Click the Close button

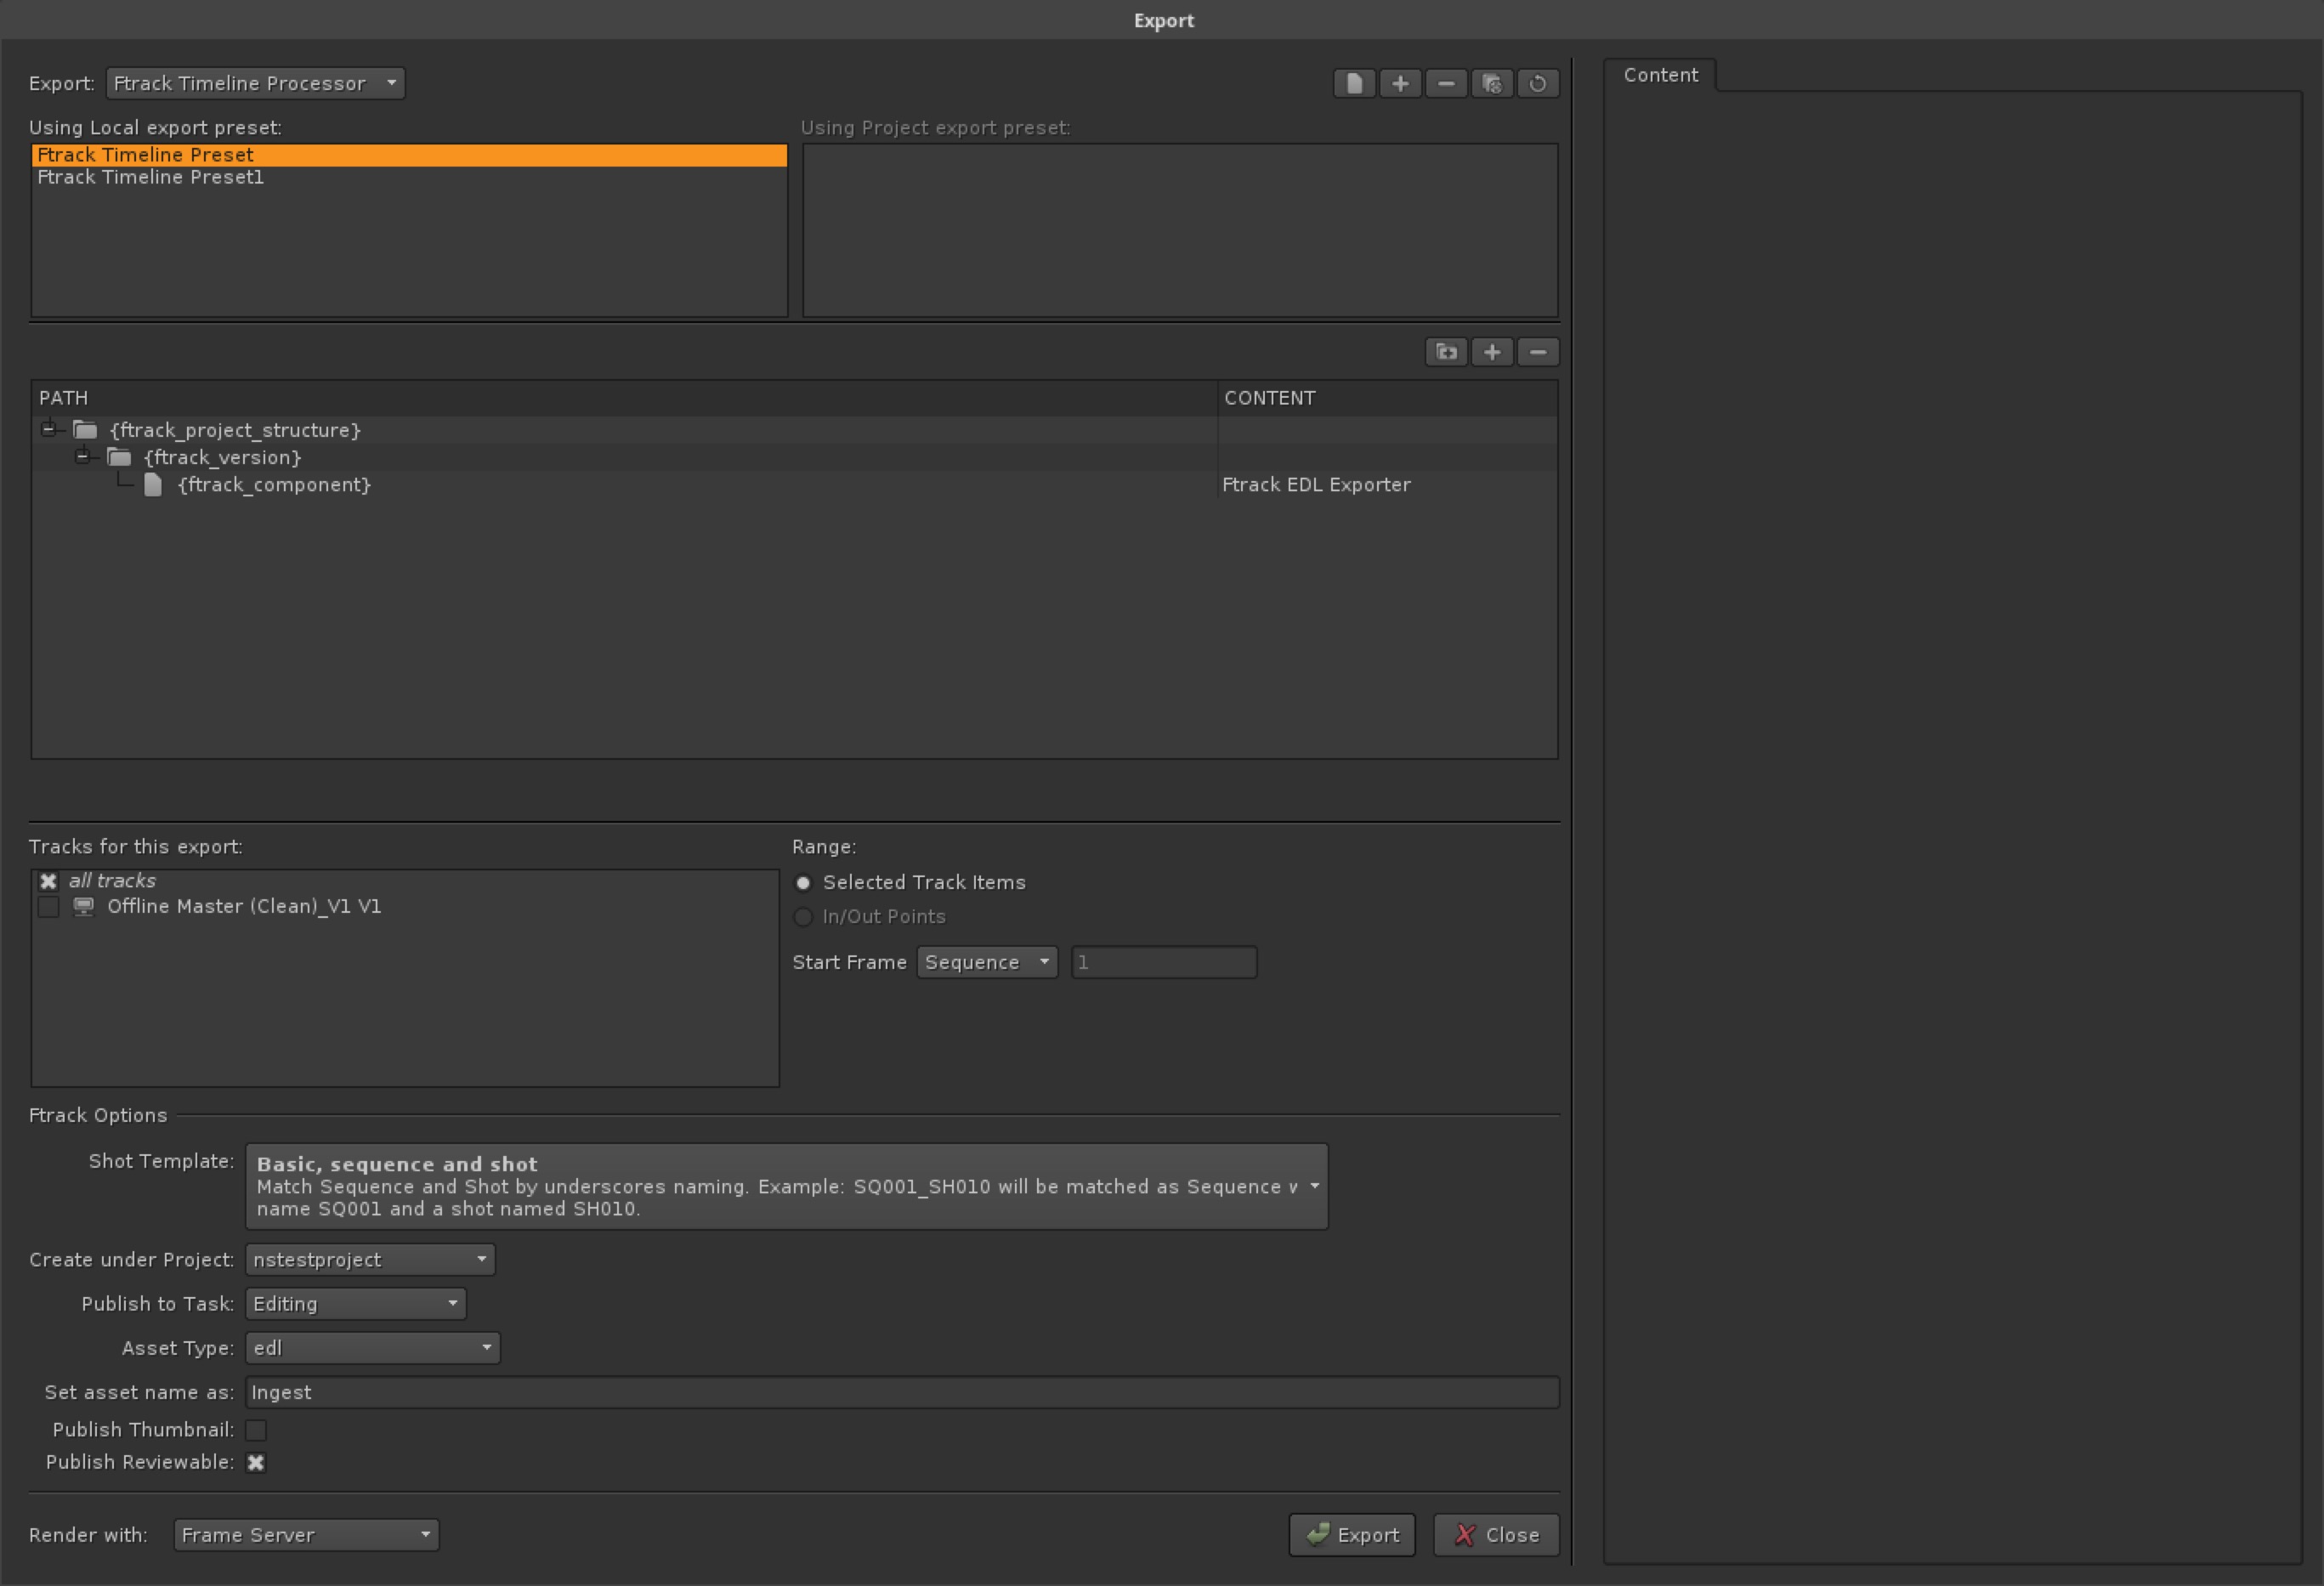point(1496,1535)
